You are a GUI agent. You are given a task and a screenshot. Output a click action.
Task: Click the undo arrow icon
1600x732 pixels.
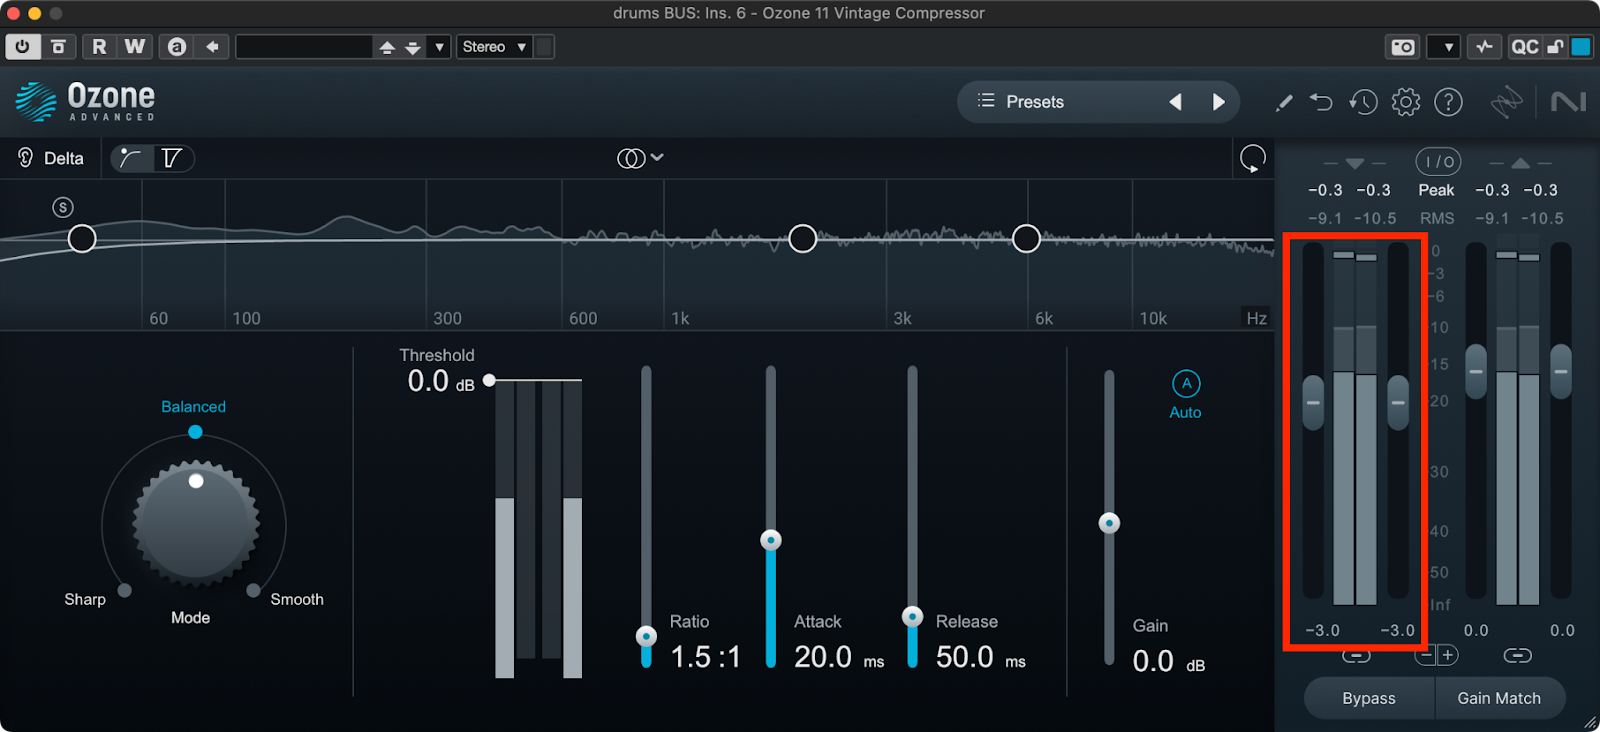pyautogui.click(x=1321, y=102)
